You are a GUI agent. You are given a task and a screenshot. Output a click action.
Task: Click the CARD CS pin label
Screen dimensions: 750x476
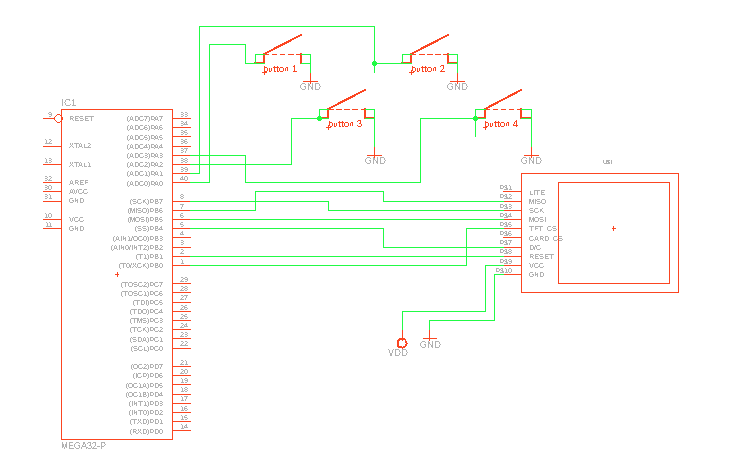coord(546,239)
